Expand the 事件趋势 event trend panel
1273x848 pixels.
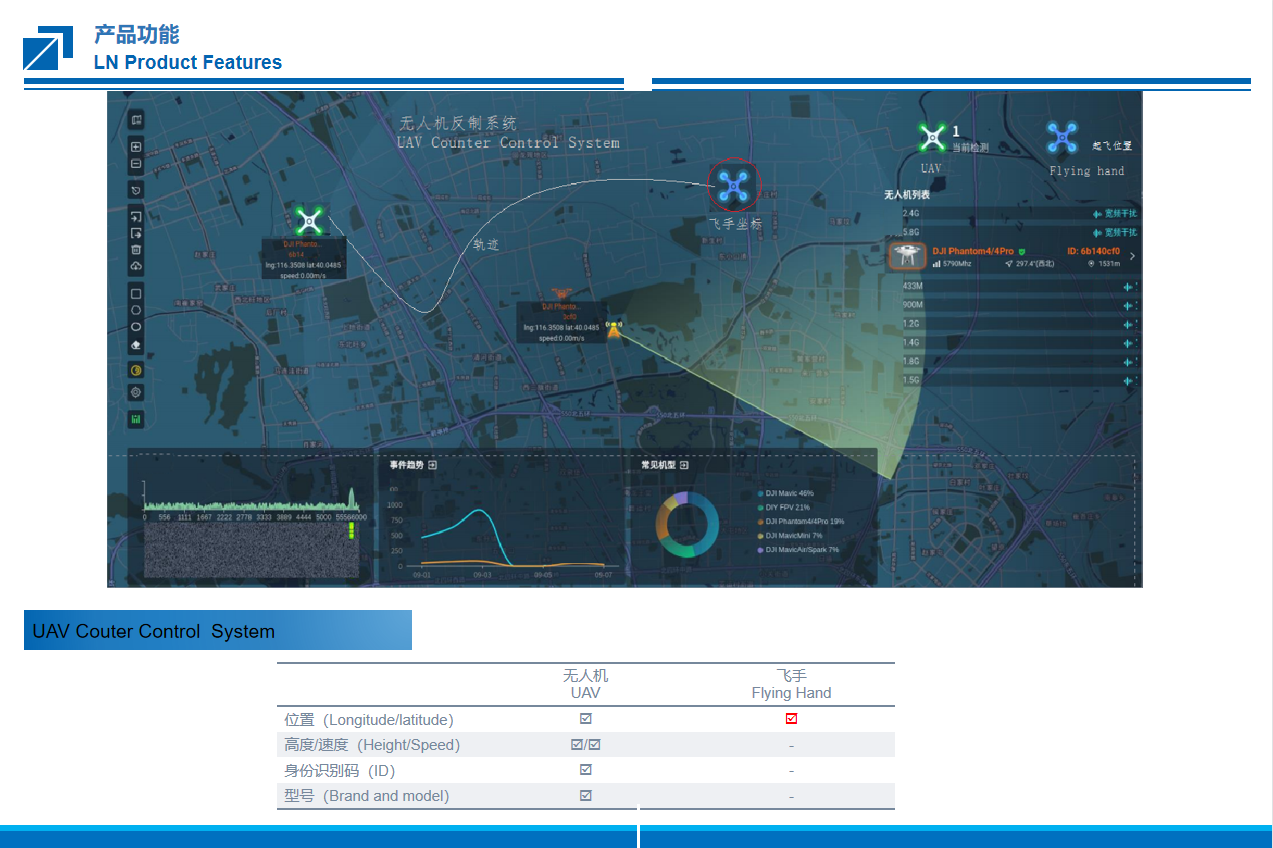(432, 465)
